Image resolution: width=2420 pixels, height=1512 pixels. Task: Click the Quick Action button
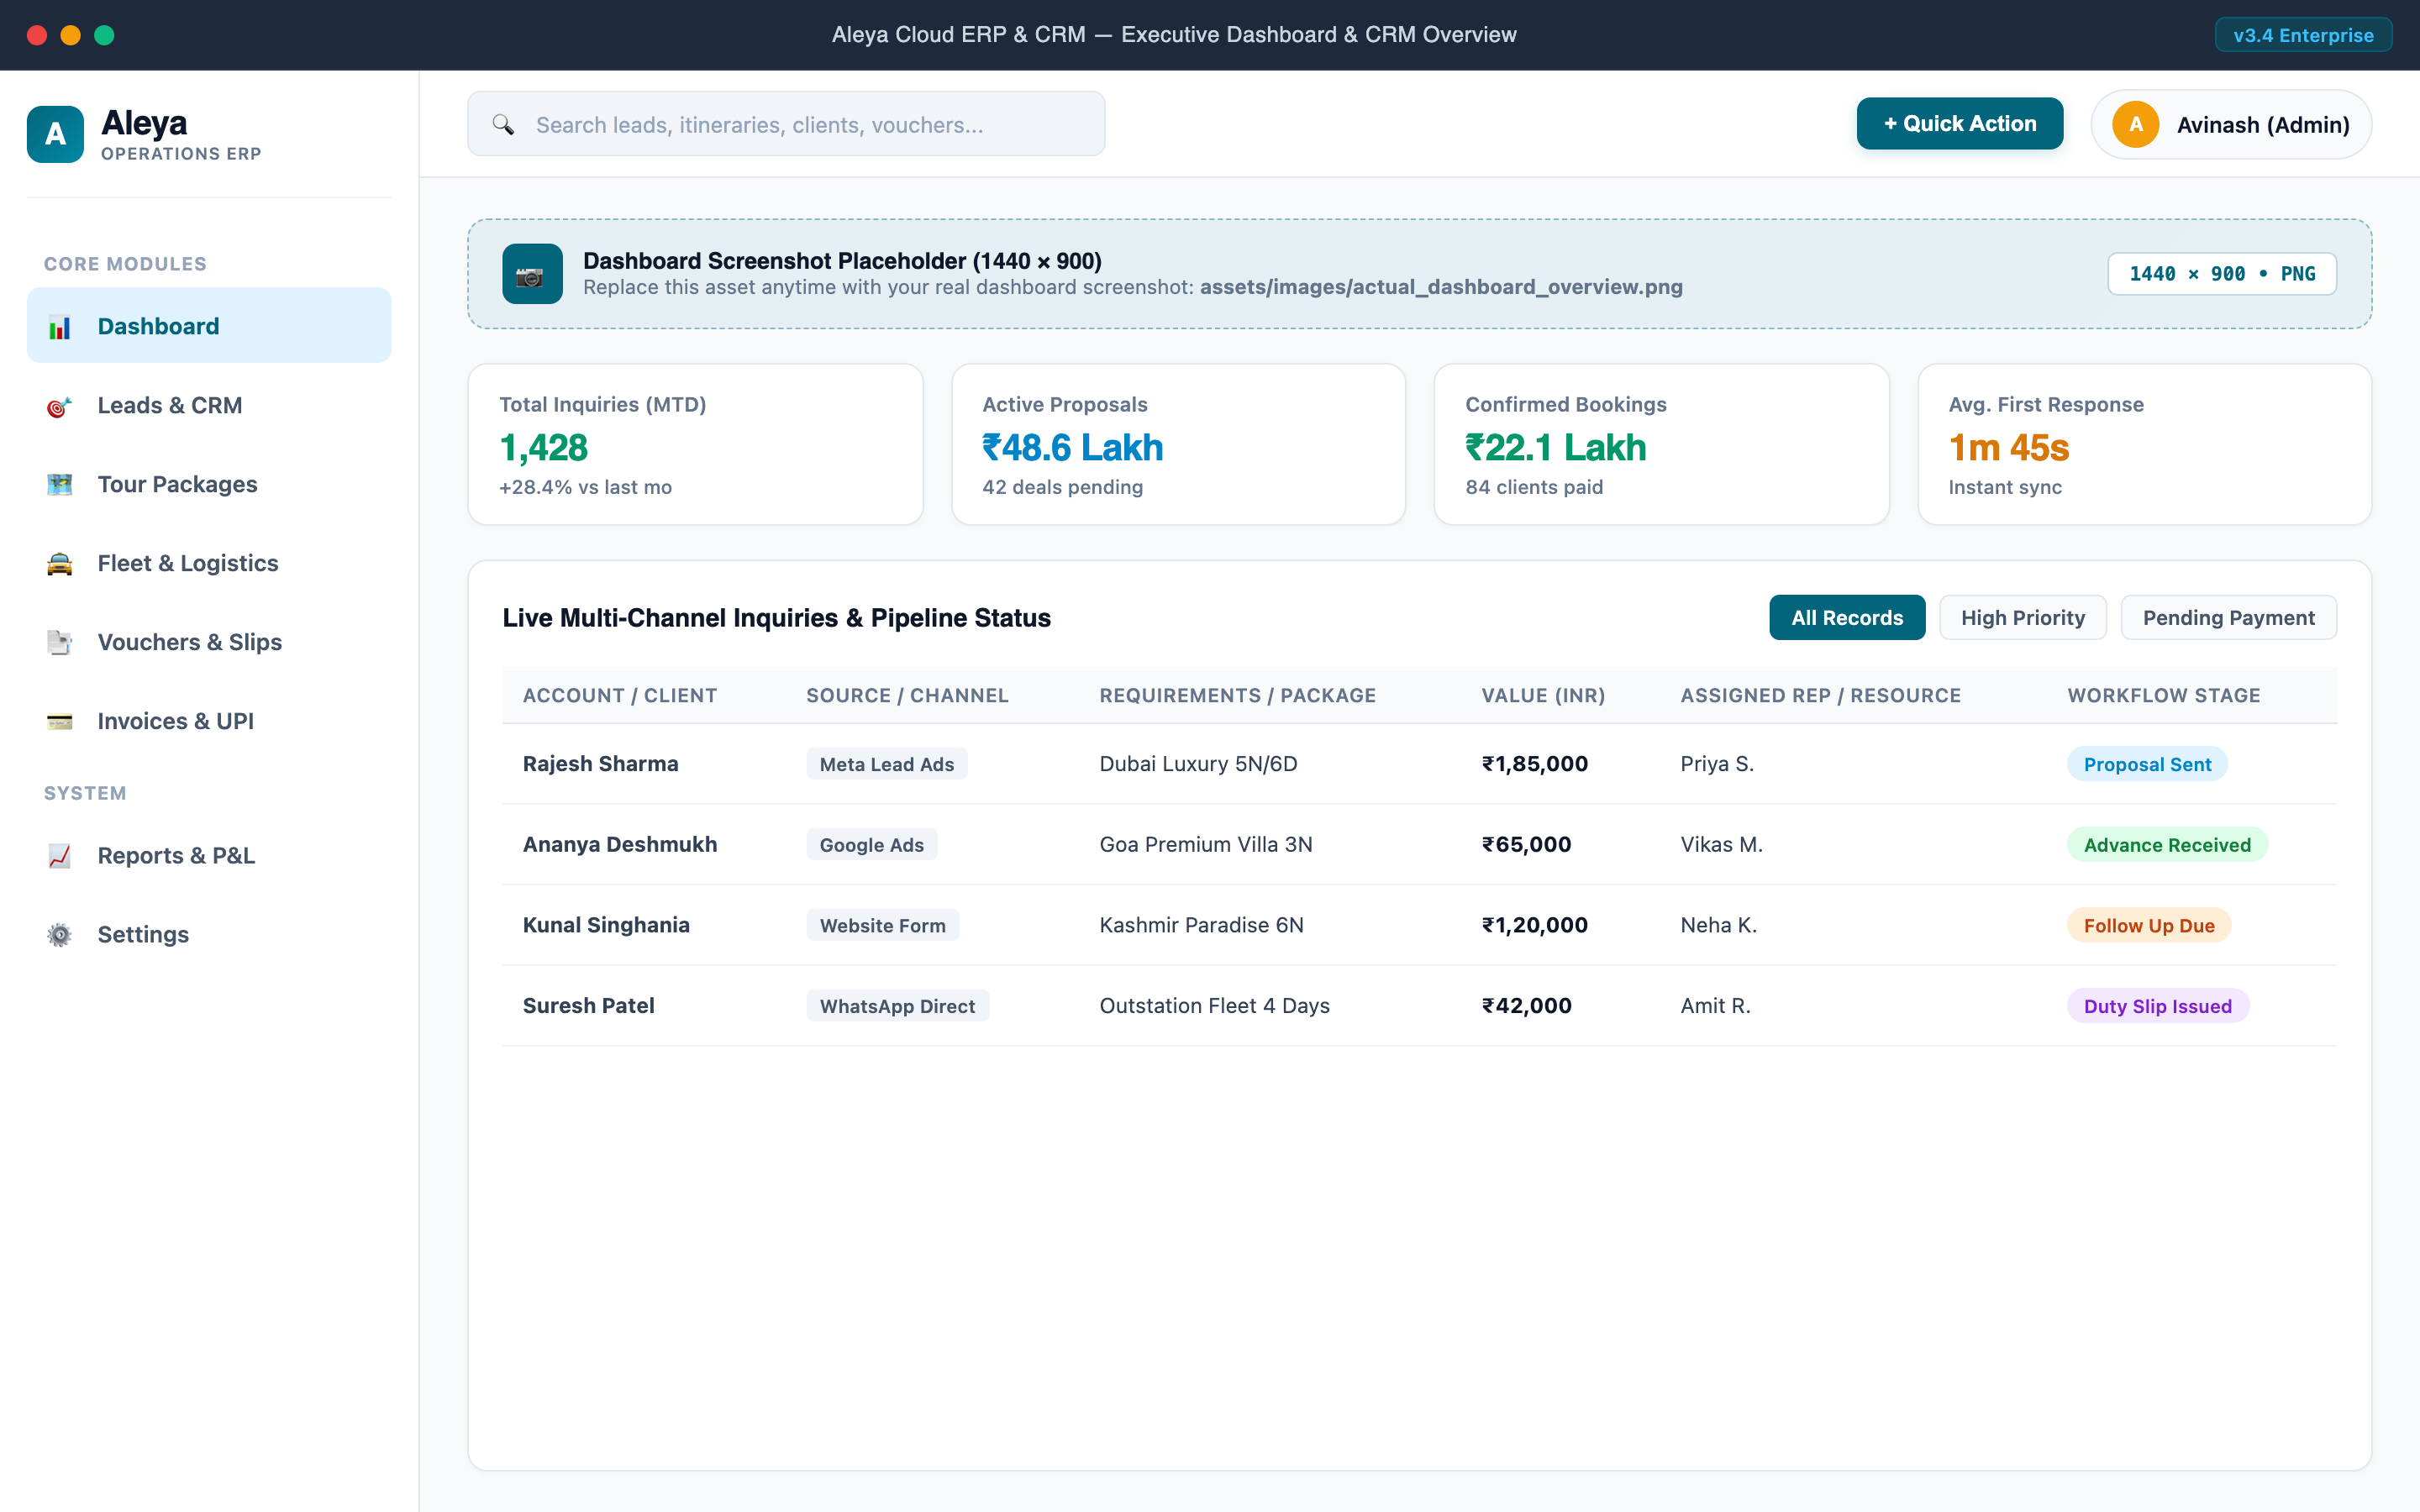1960,124
